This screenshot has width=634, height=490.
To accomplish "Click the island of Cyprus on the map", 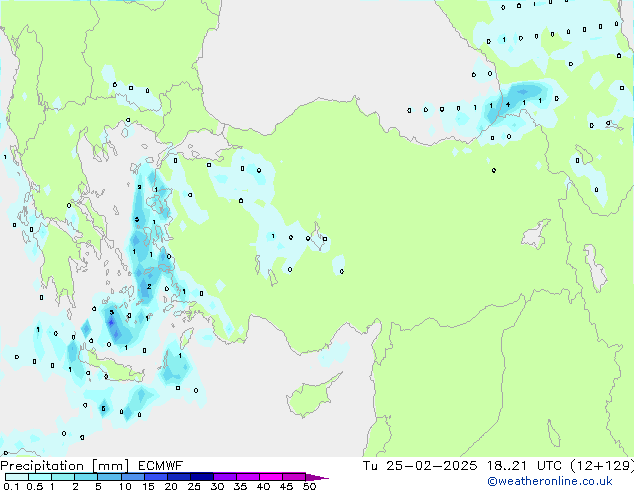I will coord(311,397).
